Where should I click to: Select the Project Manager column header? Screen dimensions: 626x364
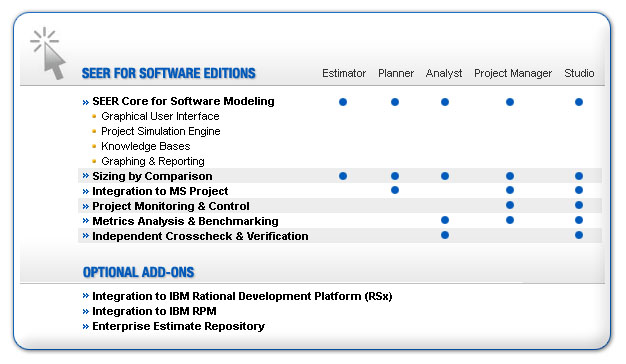click(513, 73)
